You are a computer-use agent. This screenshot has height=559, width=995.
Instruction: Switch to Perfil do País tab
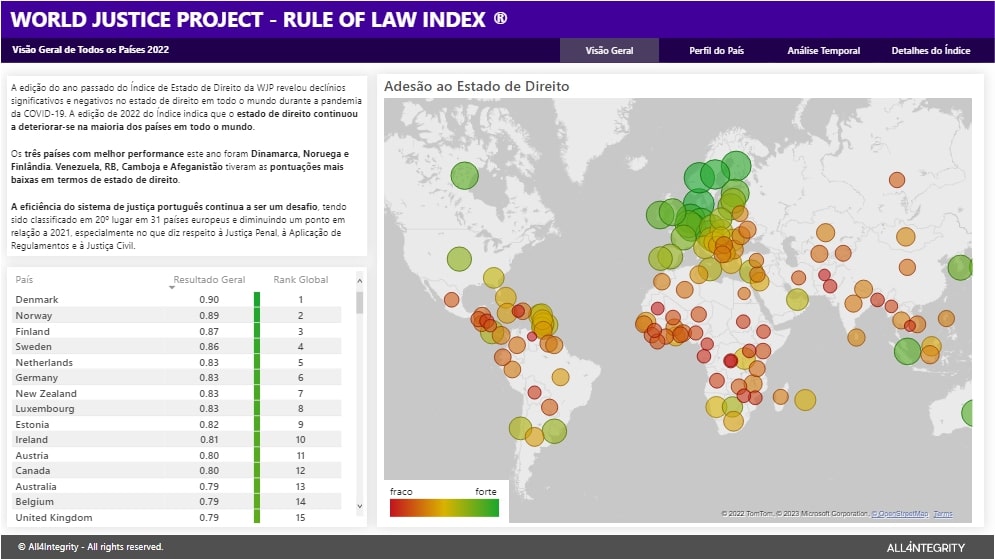point(716,51)
